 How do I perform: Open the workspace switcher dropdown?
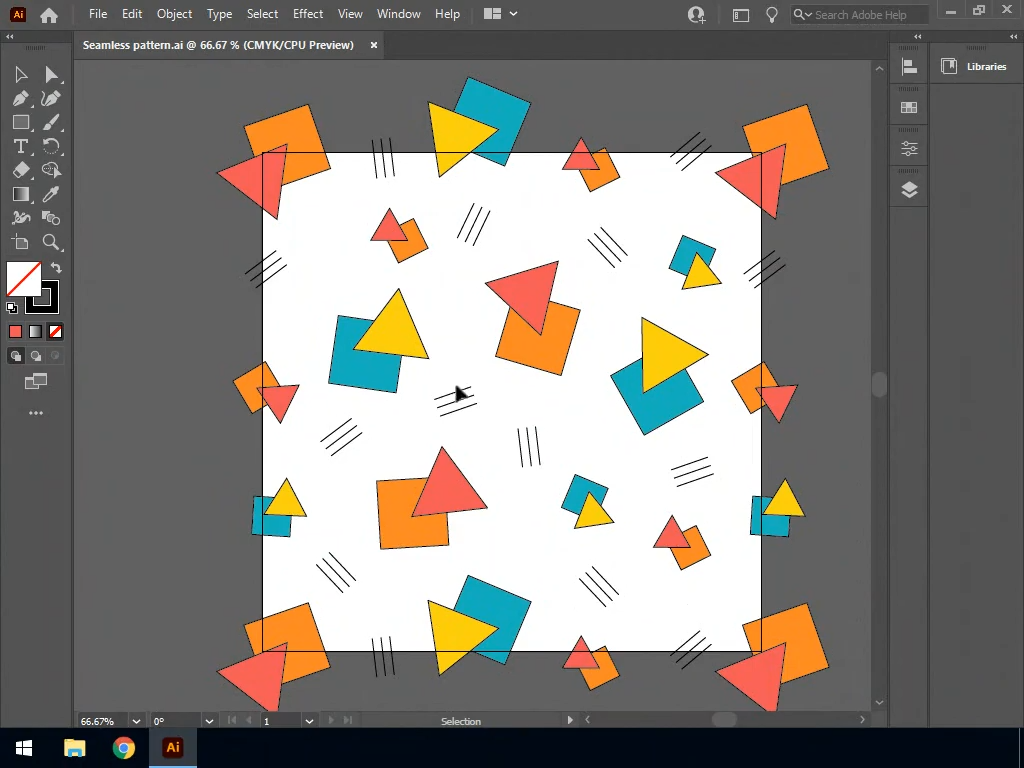click(x=500, y=14)
